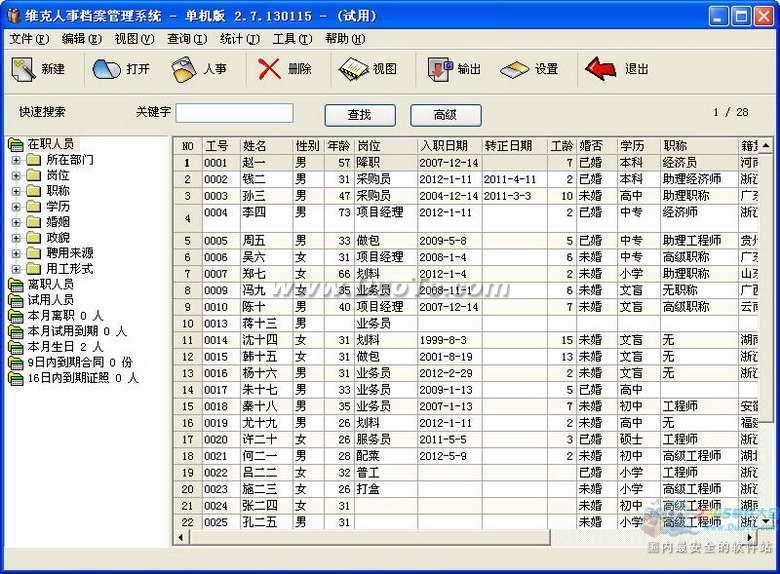Click the 本月试用到期 folder icon

point(16,332)
